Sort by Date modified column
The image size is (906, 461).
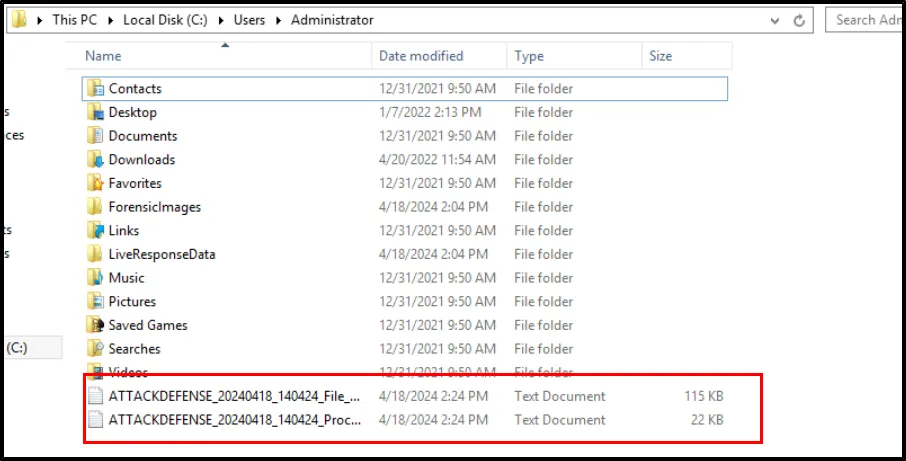coord(421,57)
